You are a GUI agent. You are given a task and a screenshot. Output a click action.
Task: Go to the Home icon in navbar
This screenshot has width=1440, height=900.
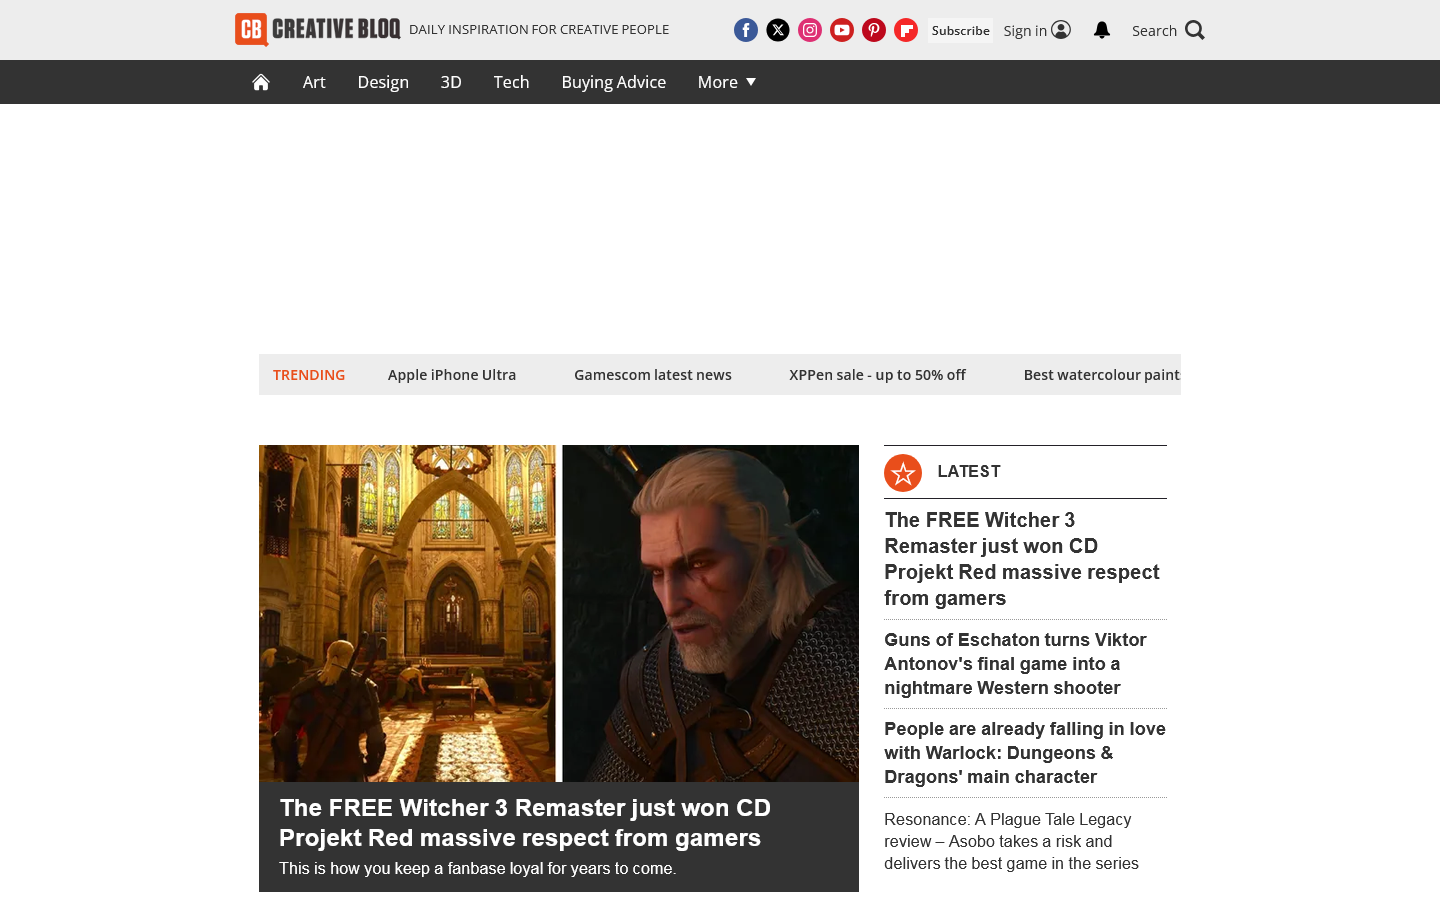coord(261,82)
